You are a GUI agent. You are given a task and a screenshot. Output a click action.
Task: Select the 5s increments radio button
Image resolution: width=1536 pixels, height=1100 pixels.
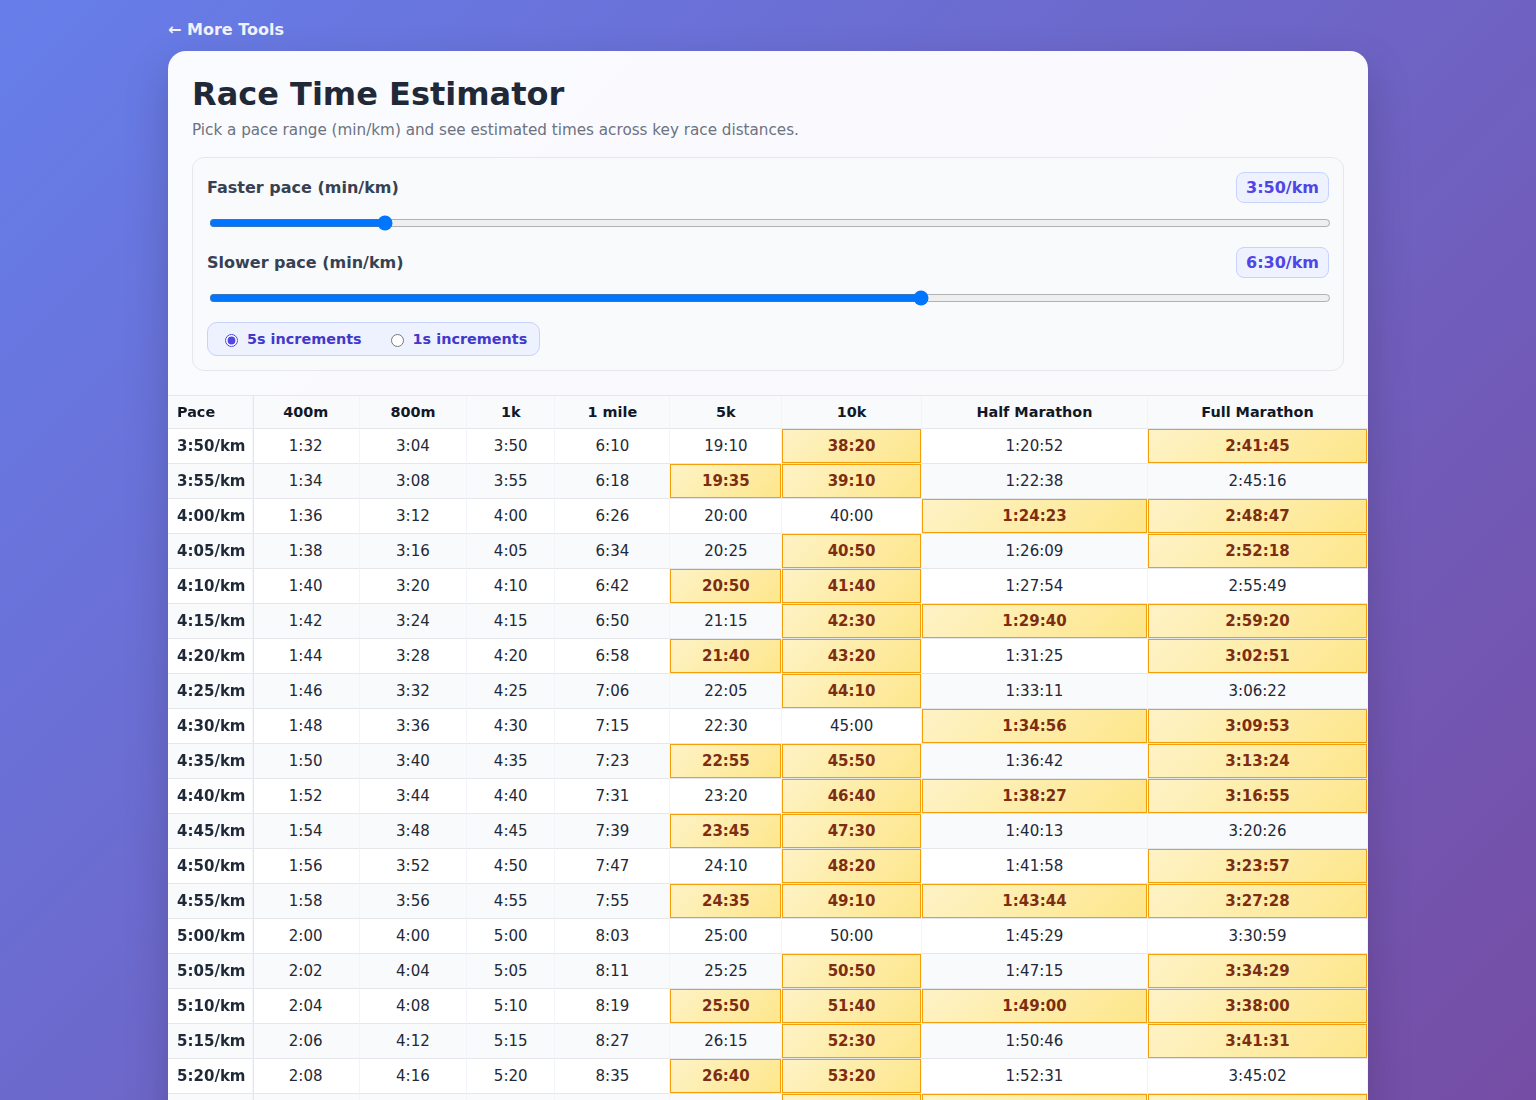[232, 340]
